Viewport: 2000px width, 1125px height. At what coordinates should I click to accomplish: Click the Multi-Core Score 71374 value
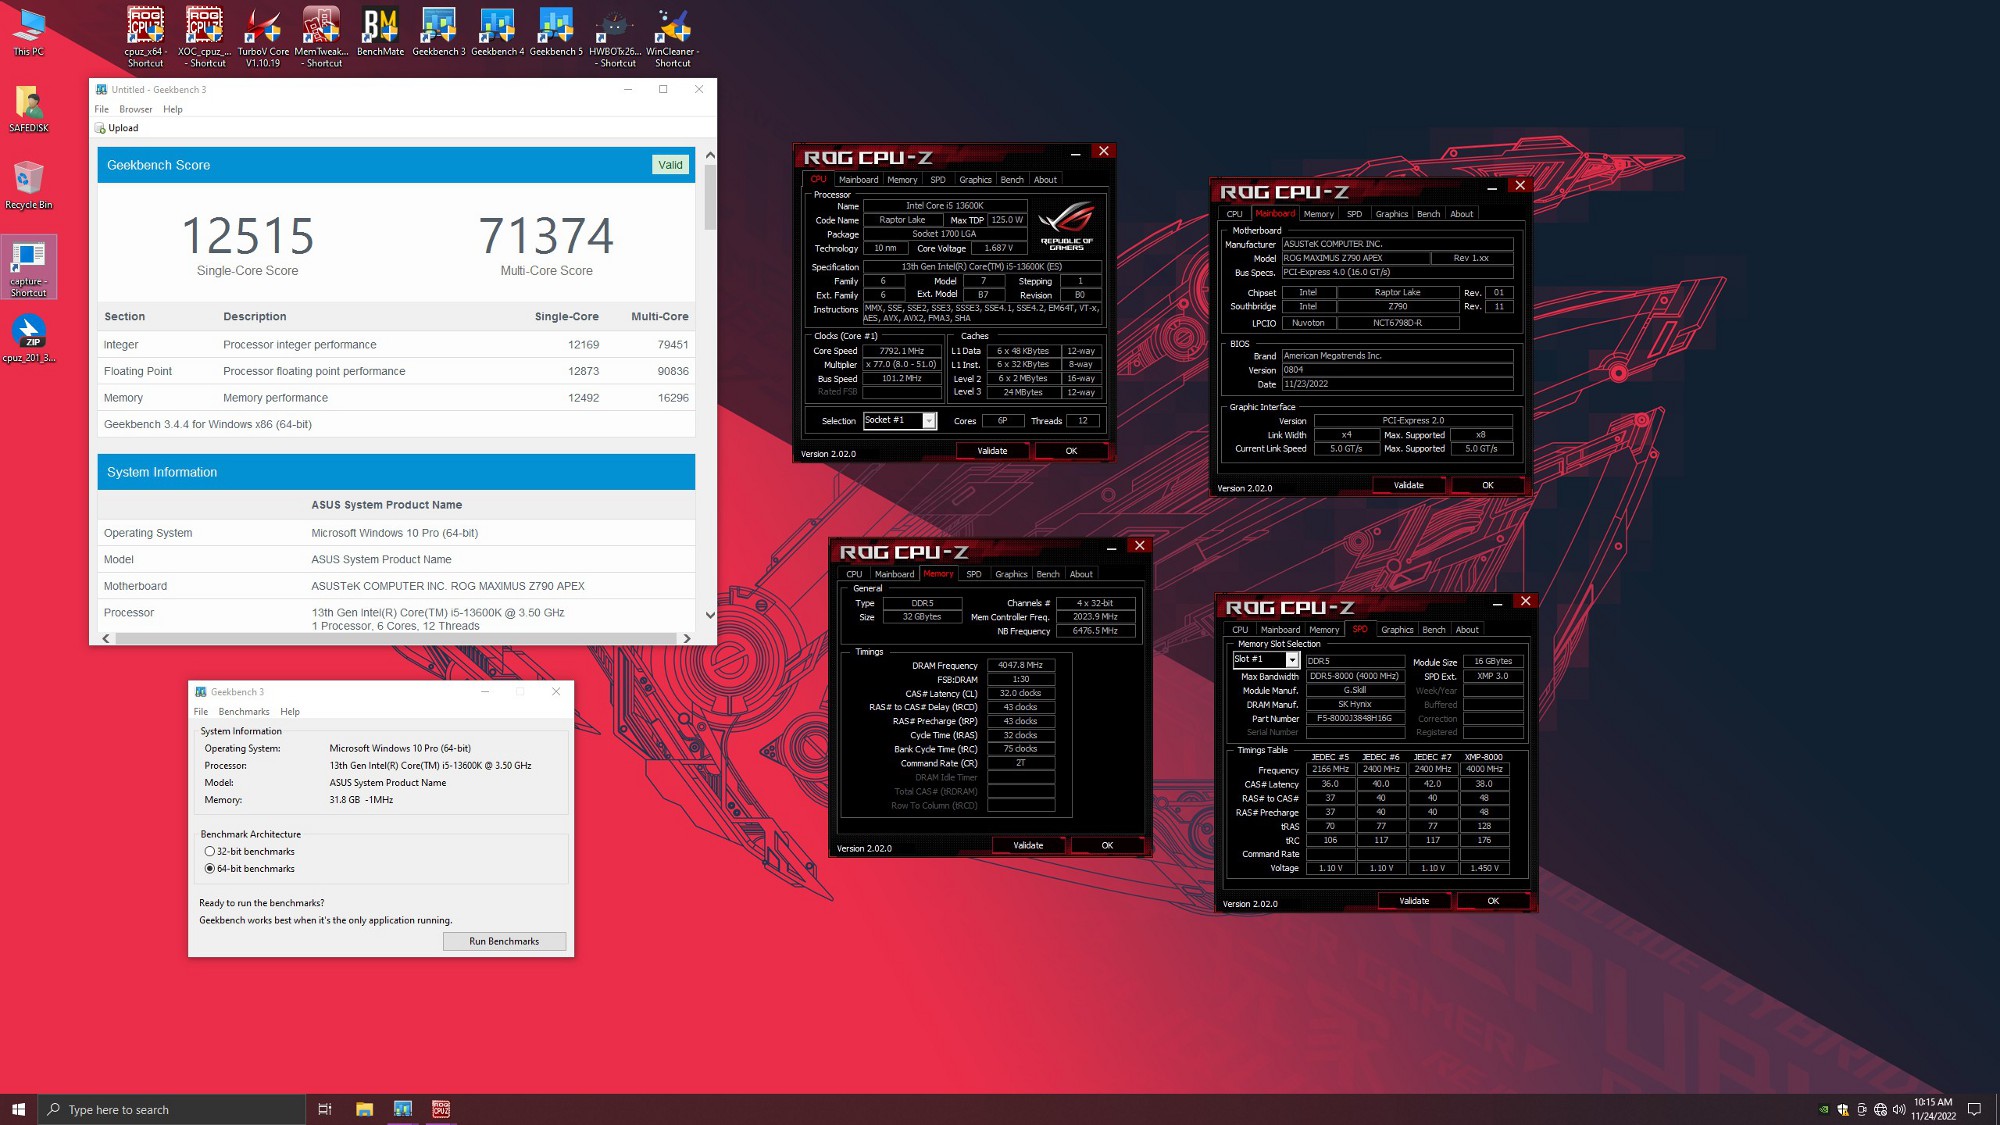(546, 236)
